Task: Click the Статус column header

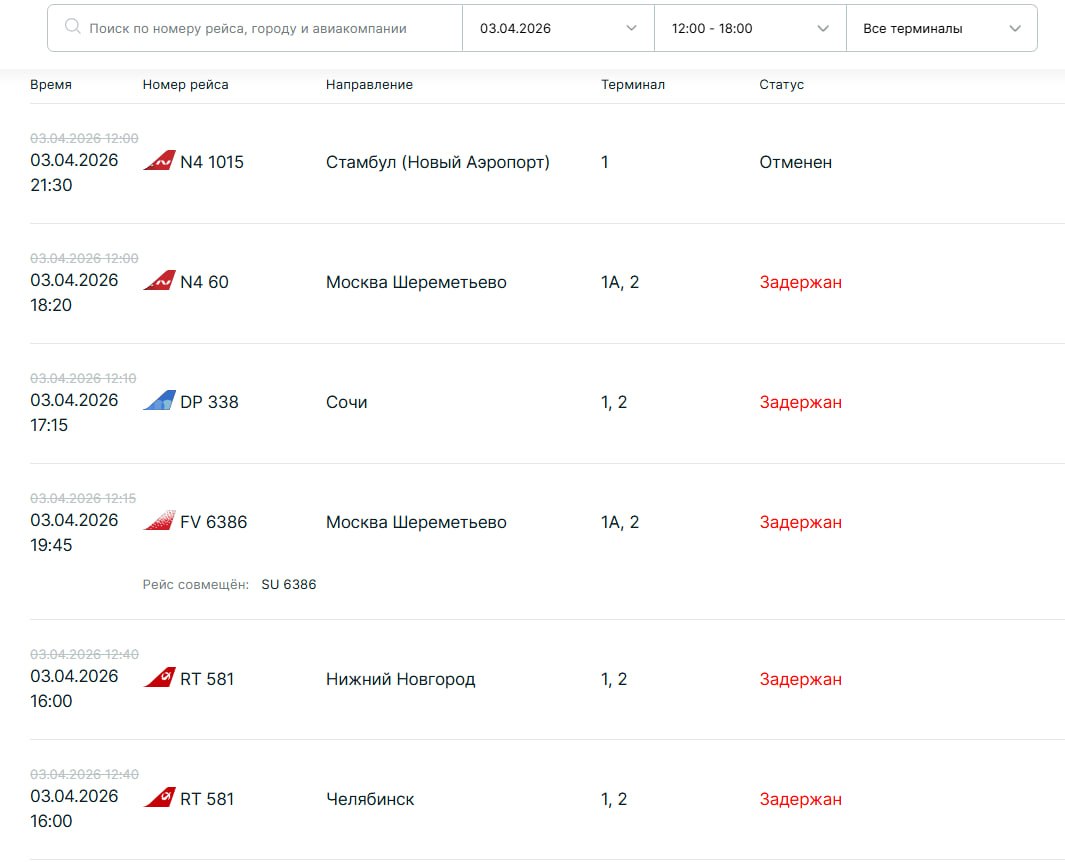Action: pyautogui.click(x=781, y=85)
